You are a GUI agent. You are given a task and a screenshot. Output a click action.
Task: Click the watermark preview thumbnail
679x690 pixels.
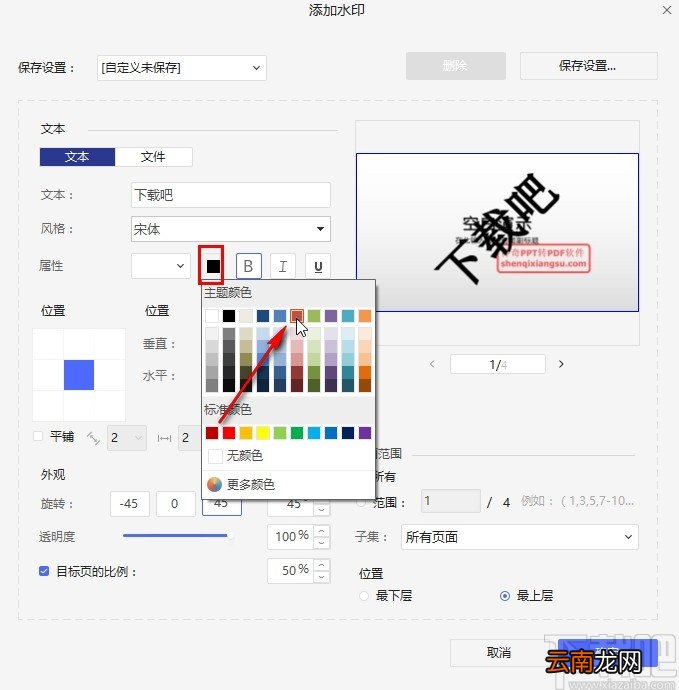coord(497,232)
